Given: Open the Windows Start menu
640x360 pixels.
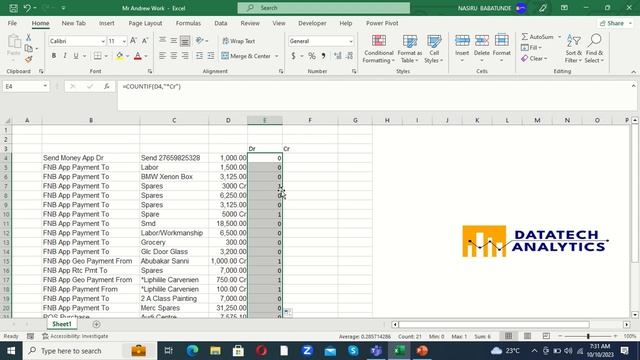Looking at the screenshot, I should [11, 351].
